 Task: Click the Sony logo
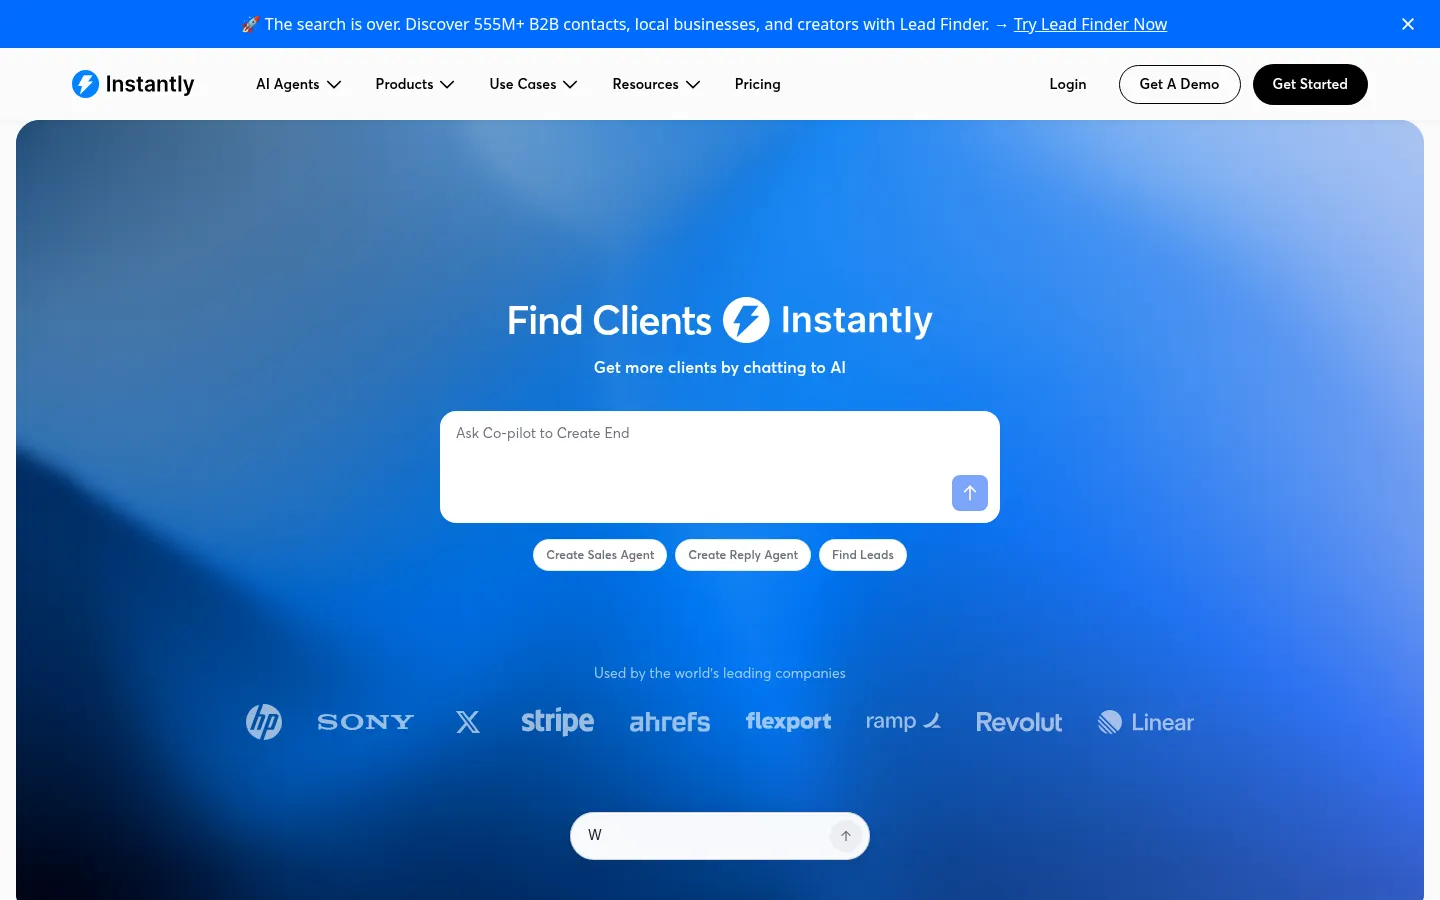[x=366, y=722]
